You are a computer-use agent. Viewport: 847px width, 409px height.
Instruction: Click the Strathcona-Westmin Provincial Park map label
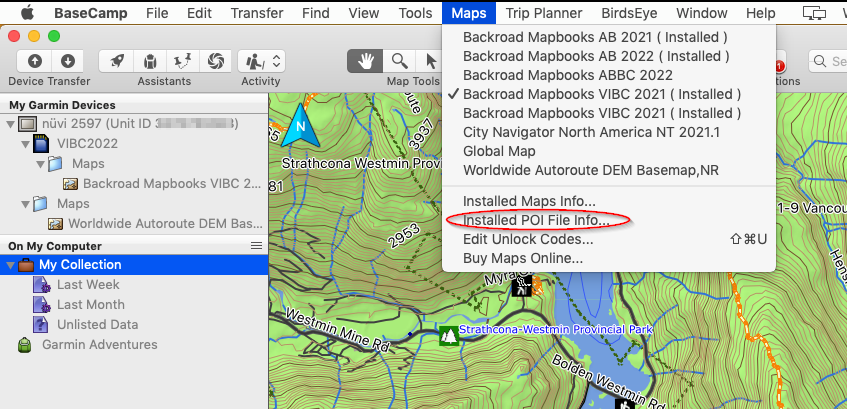click(x=556, y=330)
